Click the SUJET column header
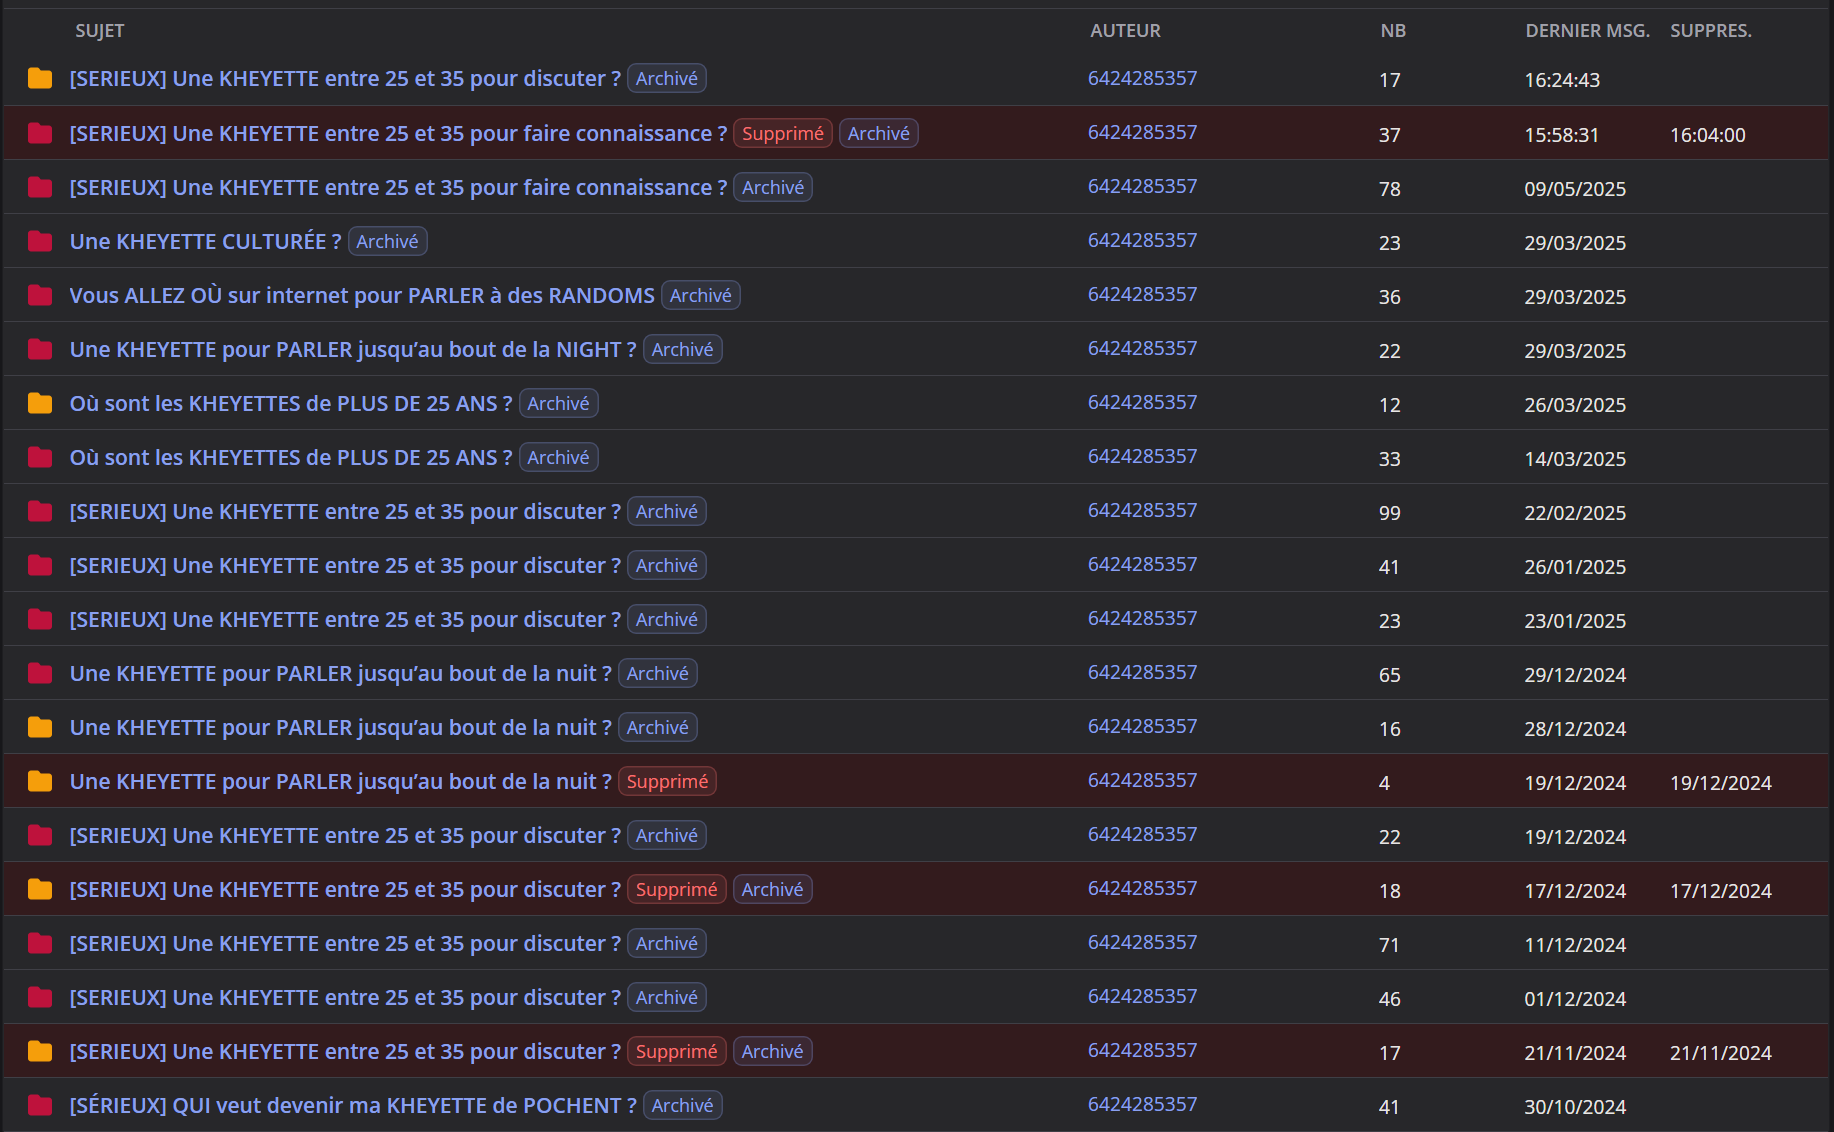The width and height of the screenshot is (1834, 1132). (100, 31)
